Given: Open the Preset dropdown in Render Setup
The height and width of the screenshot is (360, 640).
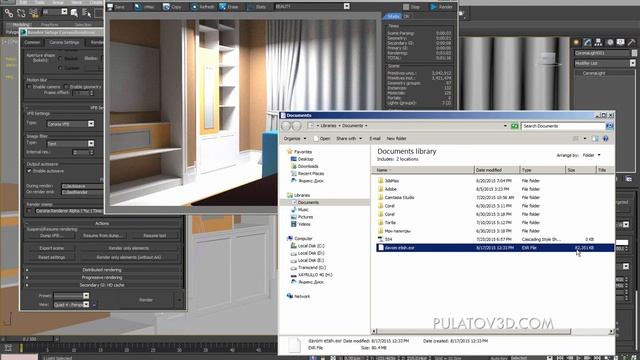Looking at the screenshot, I should coord(71,296).
